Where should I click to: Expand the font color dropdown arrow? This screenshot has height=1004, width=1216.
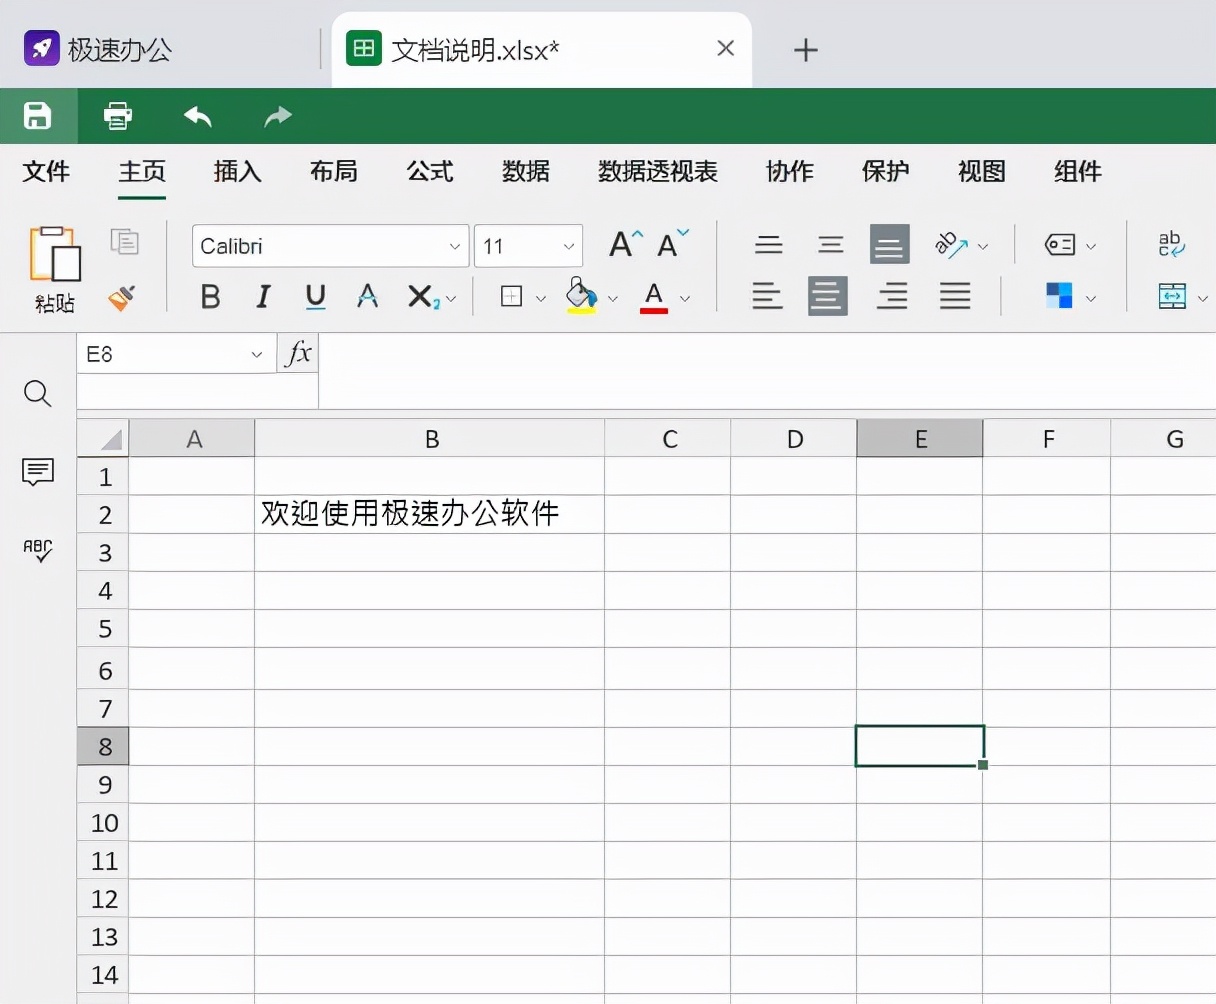pyautogui.click(x=686, y=298)
